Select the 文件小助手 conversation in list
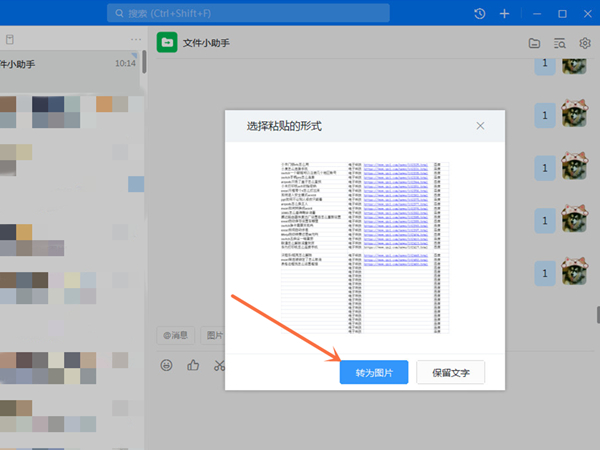600x450 pixels. 70,64
